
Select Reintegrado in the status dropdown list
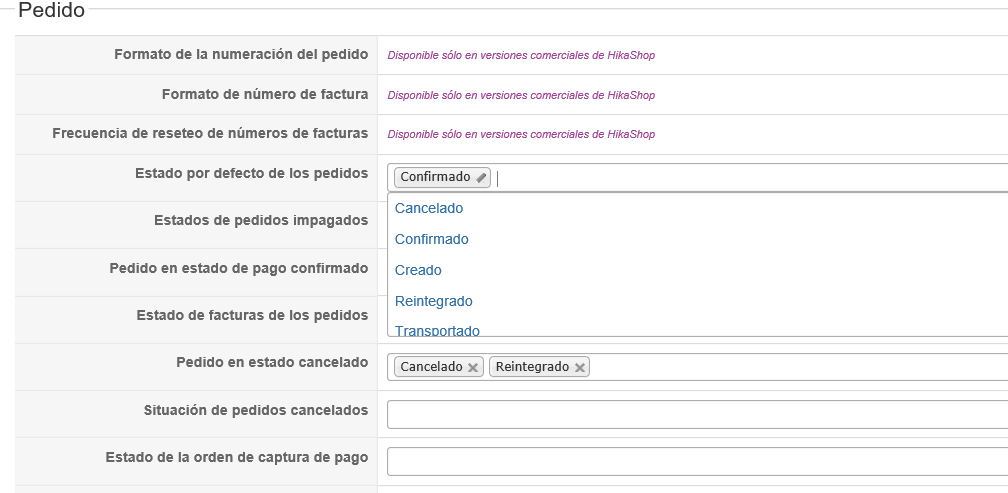point(433,301)
